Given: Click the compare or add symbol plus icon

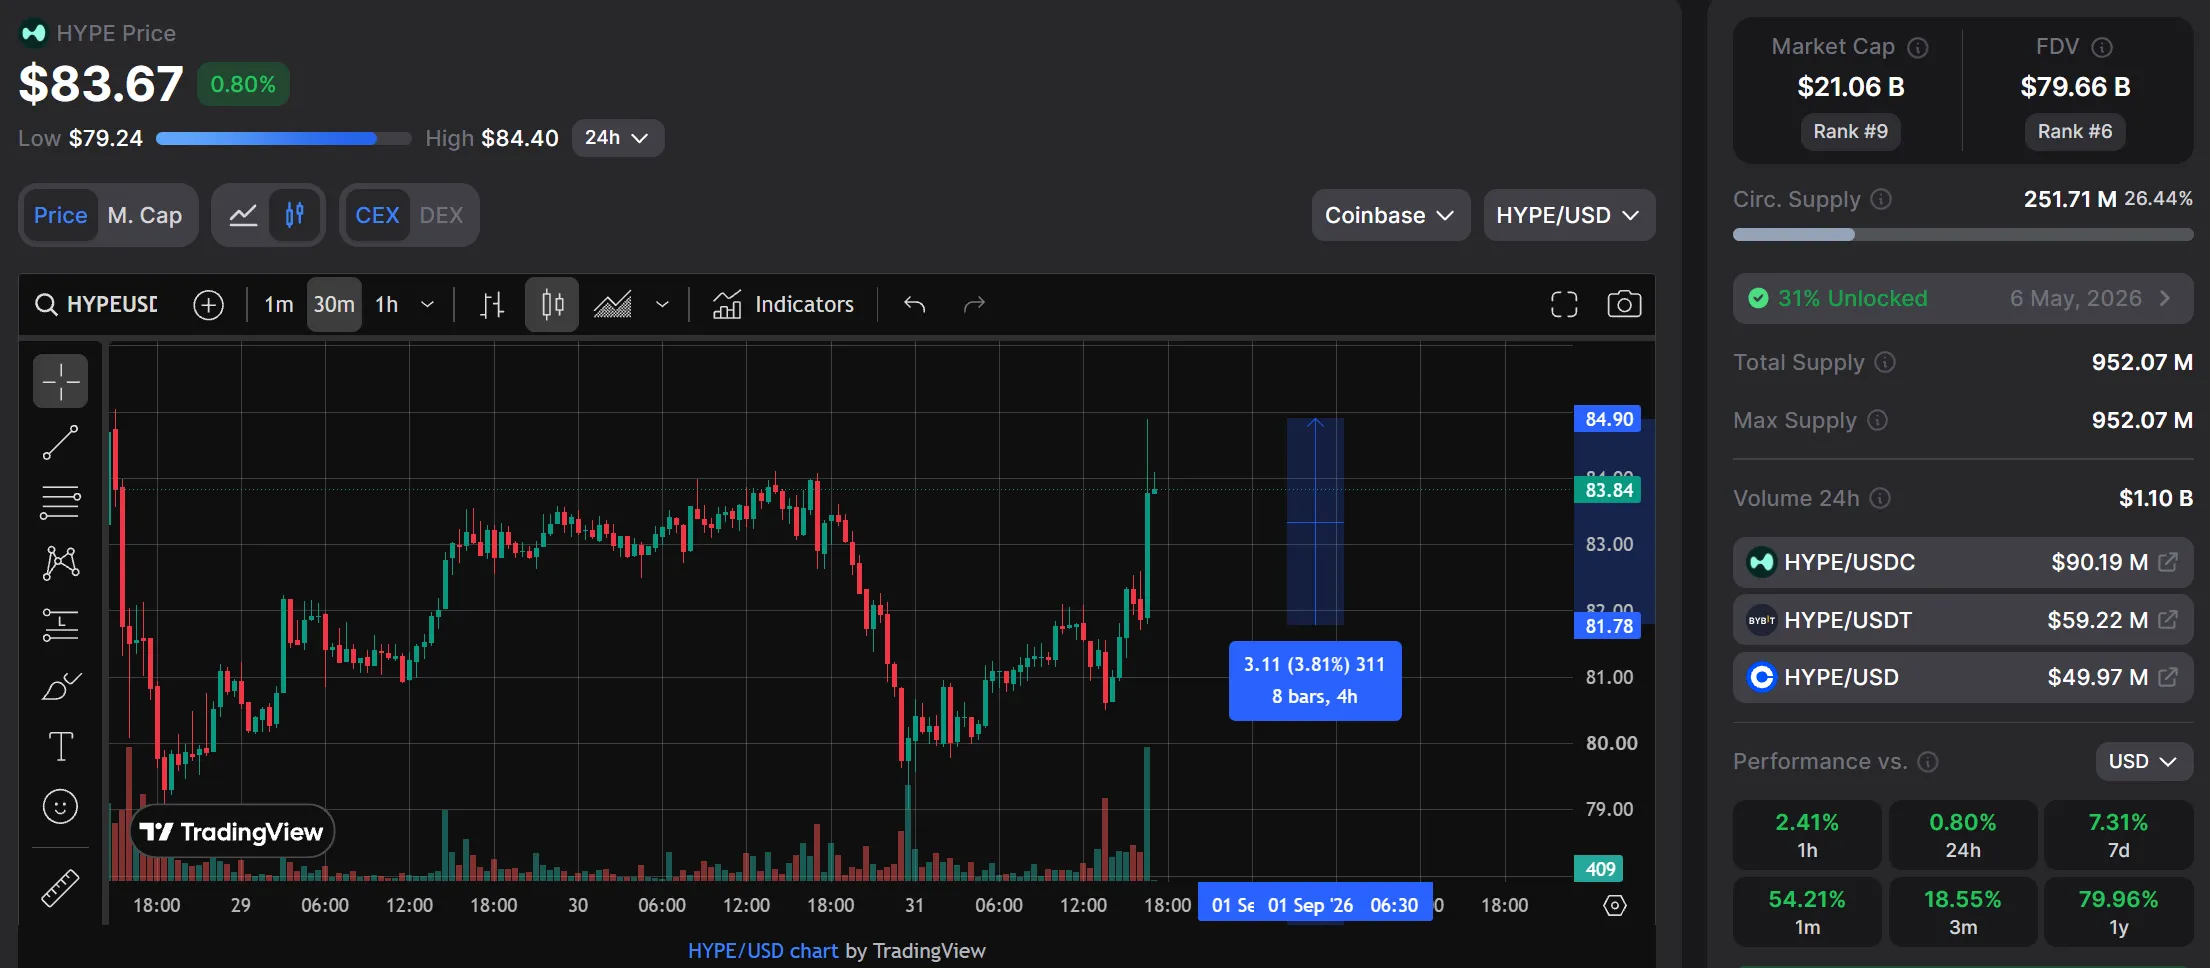Looking at the screenshot, I should pos(208,304).
